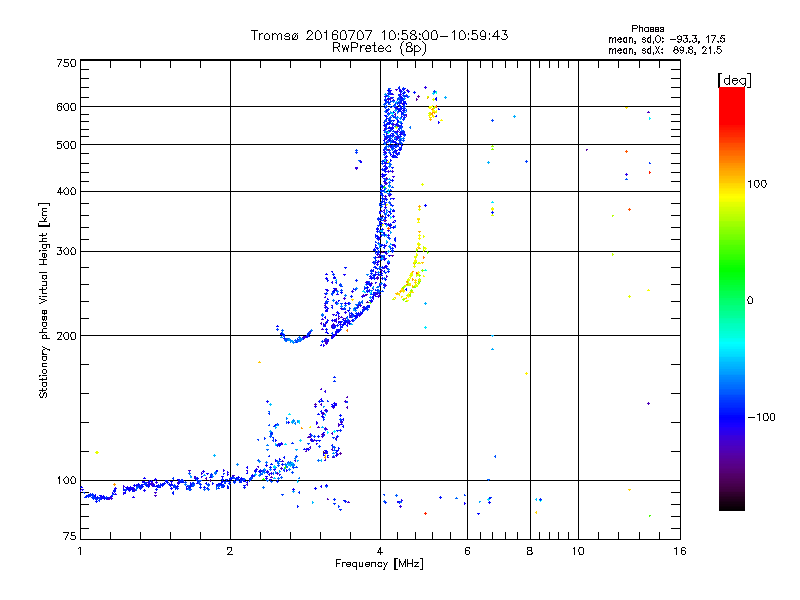Click the Frequency [MHz] axis label

pyautogui.click(x=379, y=564)
